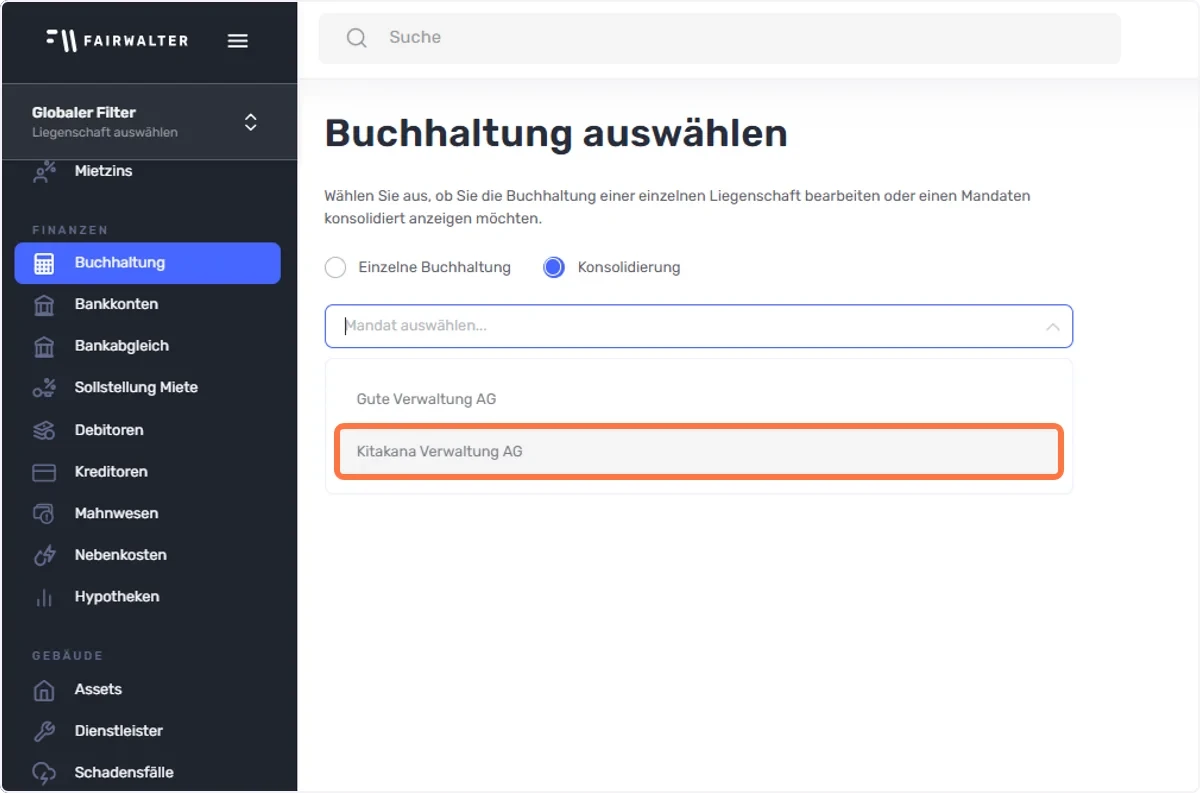The height and width of the screenshot is (793, 1200).
Task: Click the Dienstleister wrench icon
Action: click(44, 731)
